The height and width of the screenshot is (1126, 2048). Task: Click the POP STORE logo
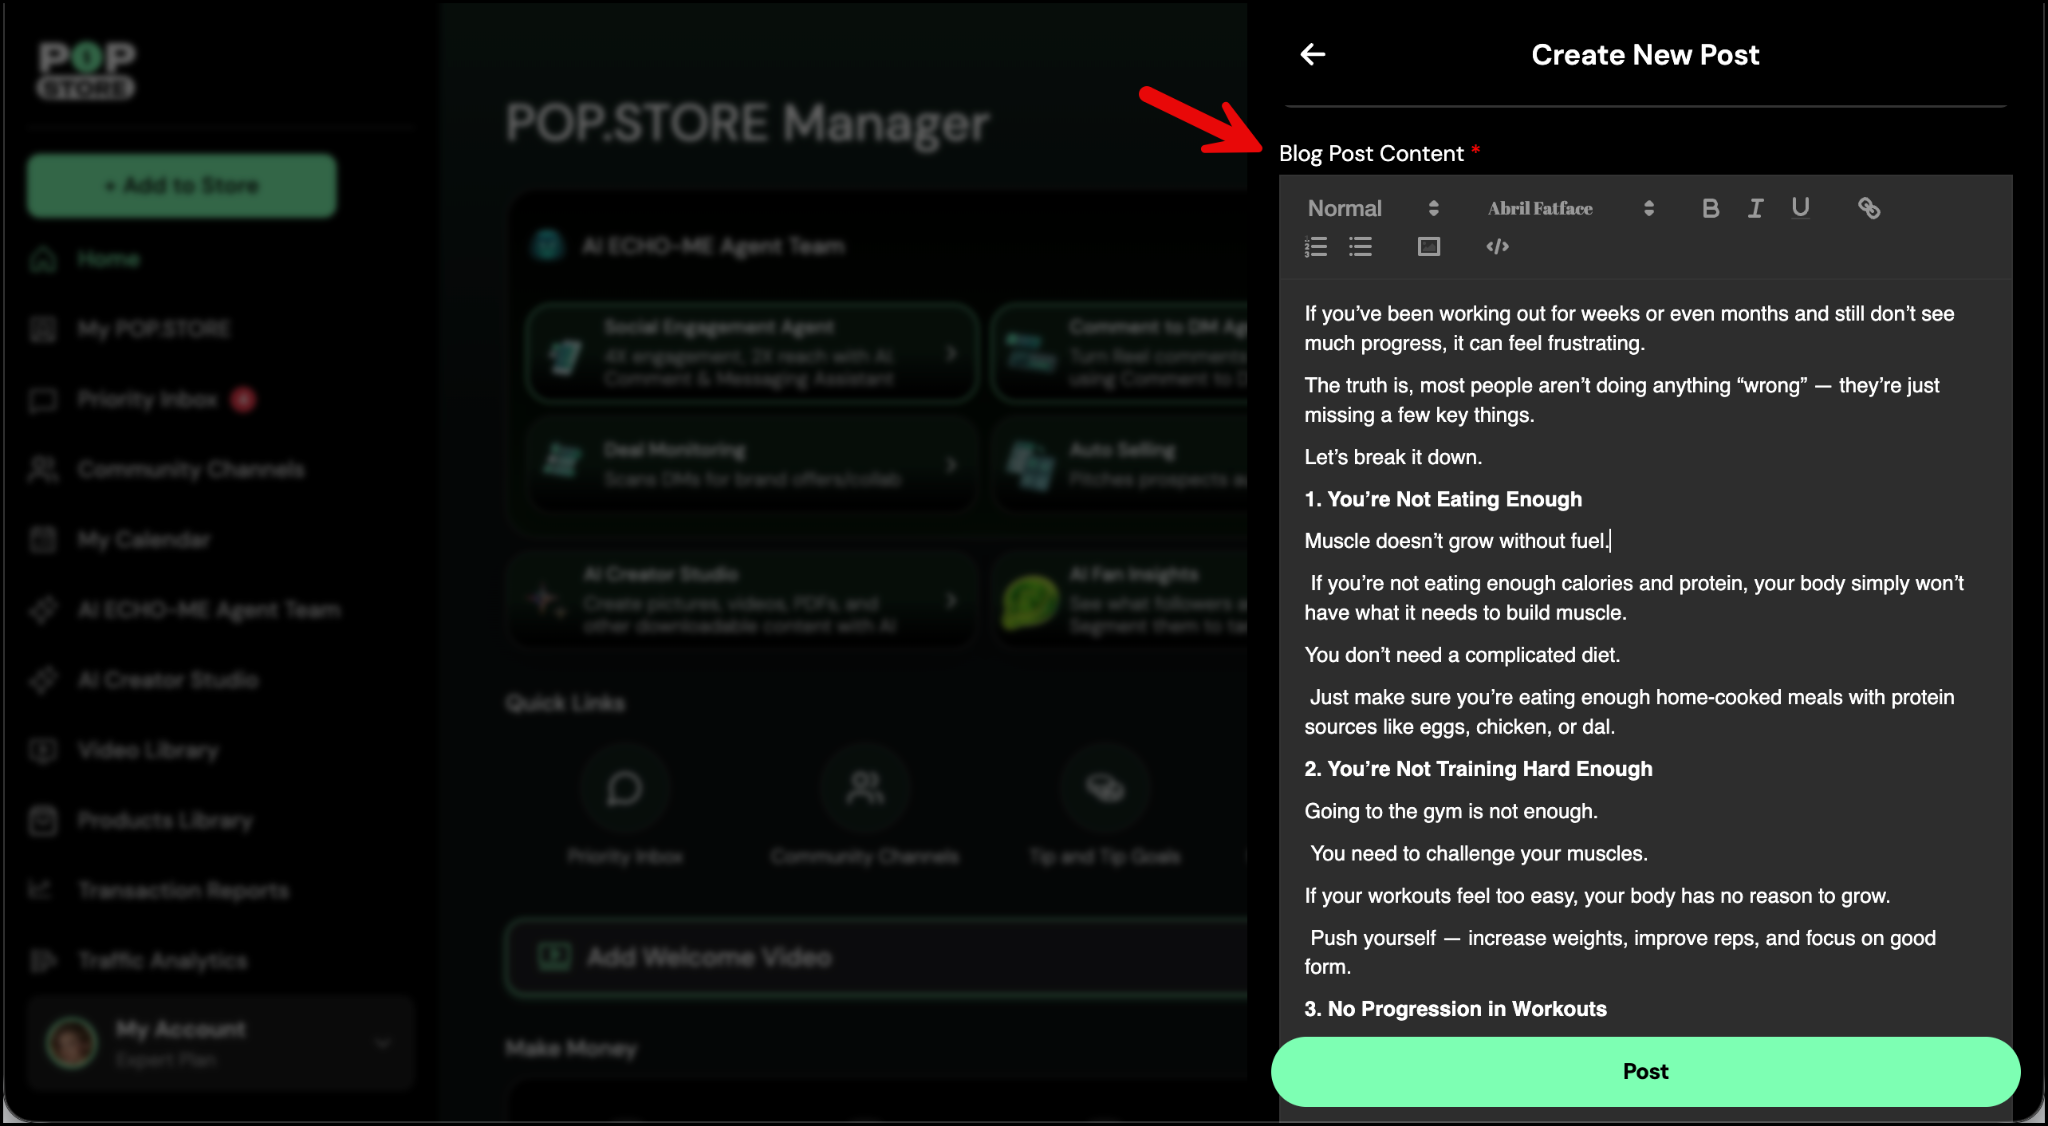click(86, 70)
